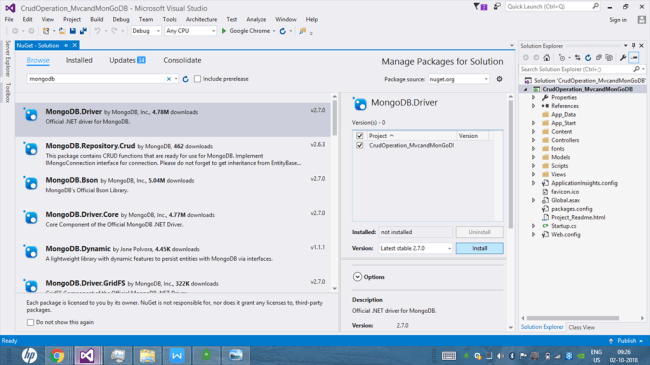Click Solution Explorer Preview Selected Items icon
Viewport: 650px width, 365px height.
pos(634,58)
